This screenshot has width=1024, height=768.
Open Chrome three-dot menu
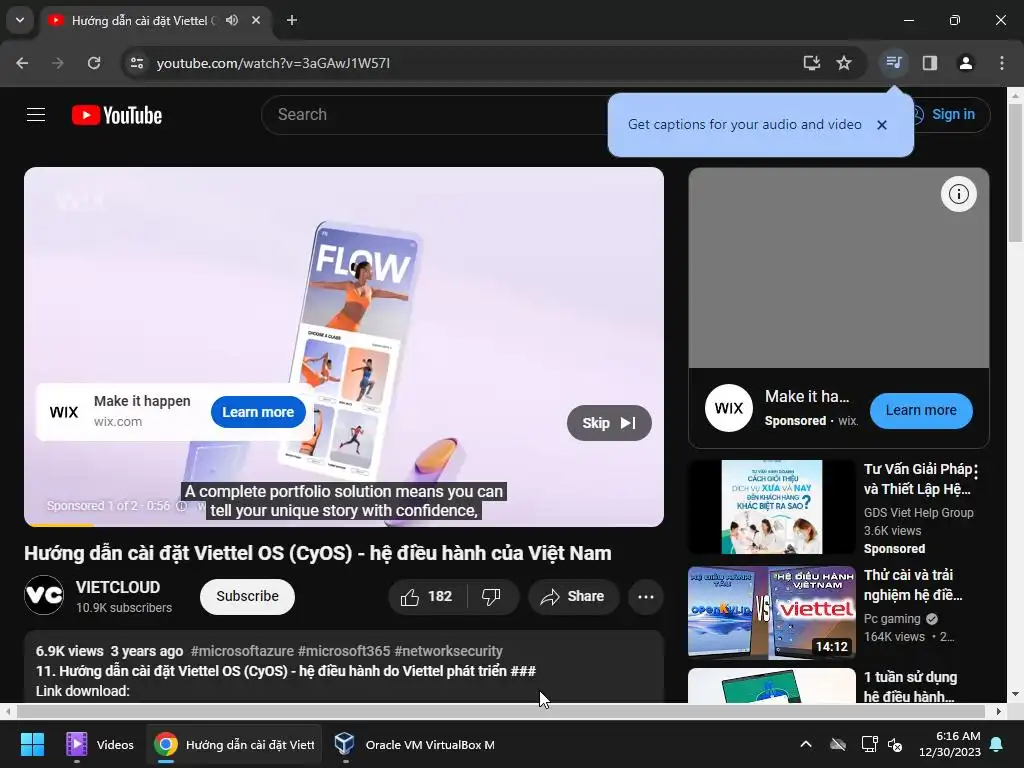[1001, 63]
